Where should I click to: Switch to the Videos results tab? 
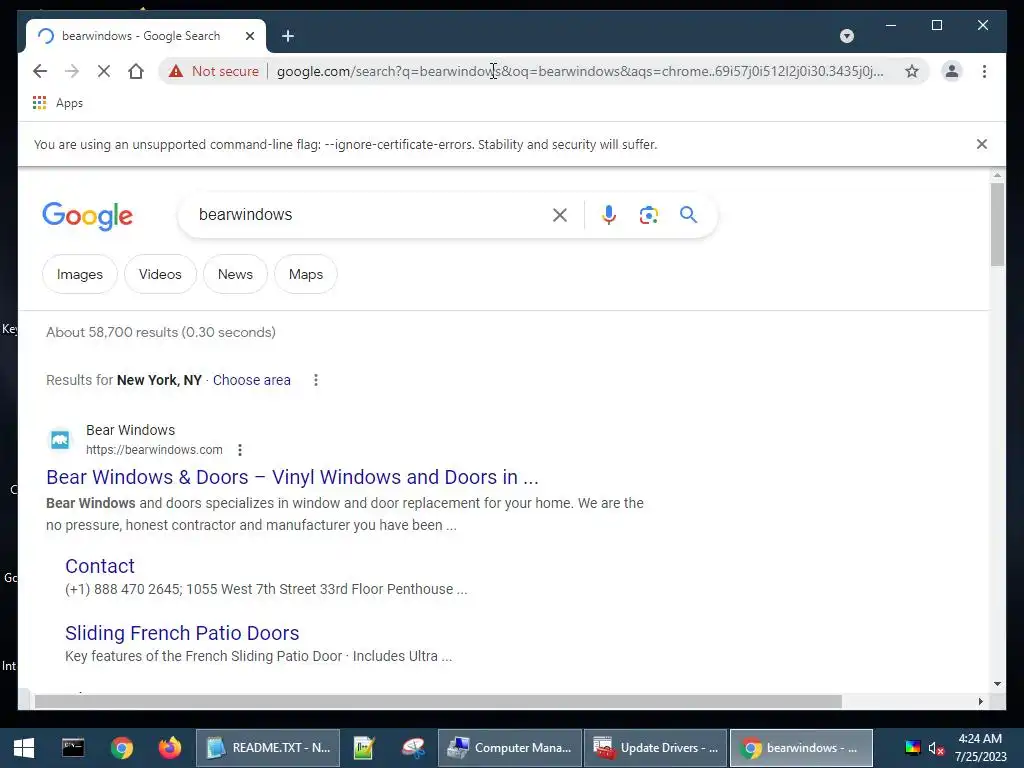[160, 274]
